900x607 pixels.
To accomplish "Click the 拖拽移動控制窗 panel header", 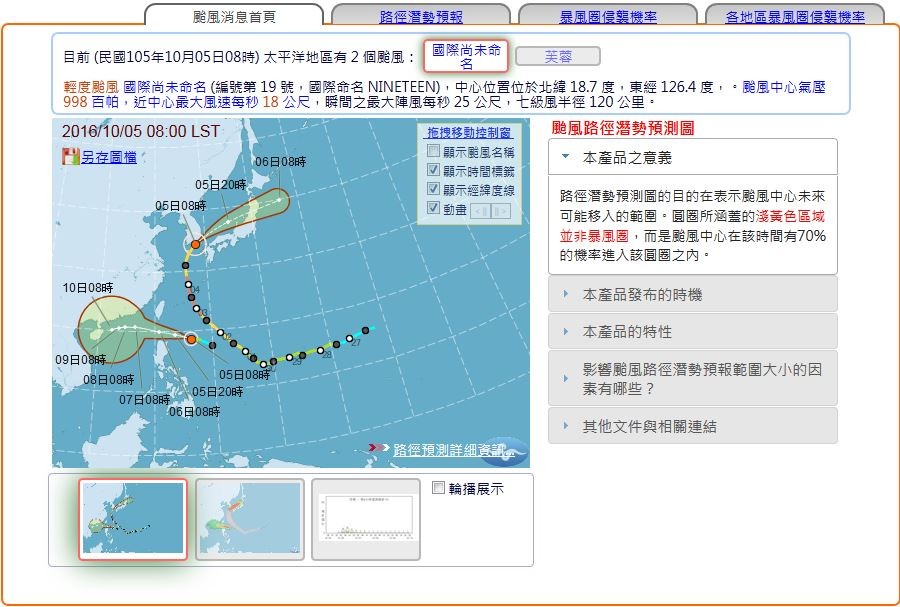I will pyautogui.click(x=469, y=132).
